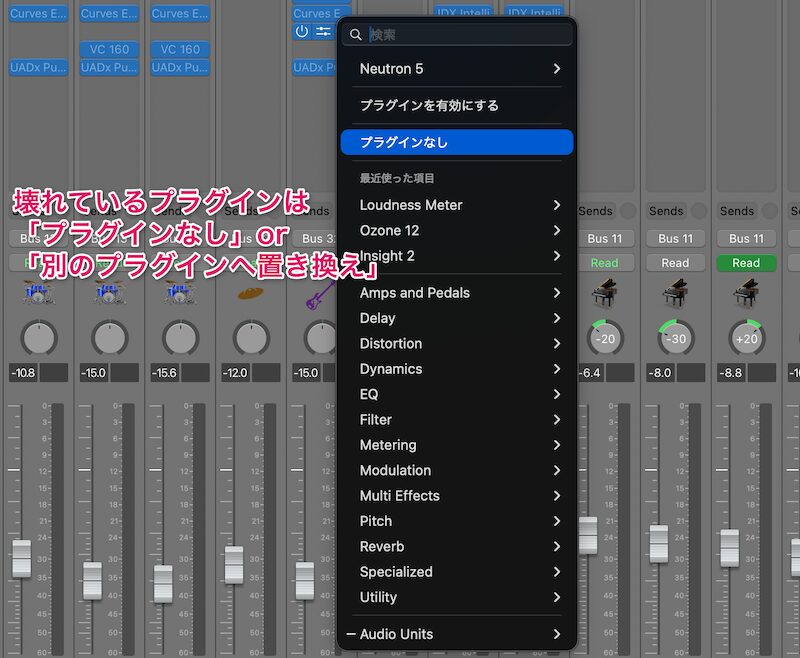This screenshot has height=658, width=800.
Task: Toggle the Sends circle left of rightmost Sends
Action: 770,211
